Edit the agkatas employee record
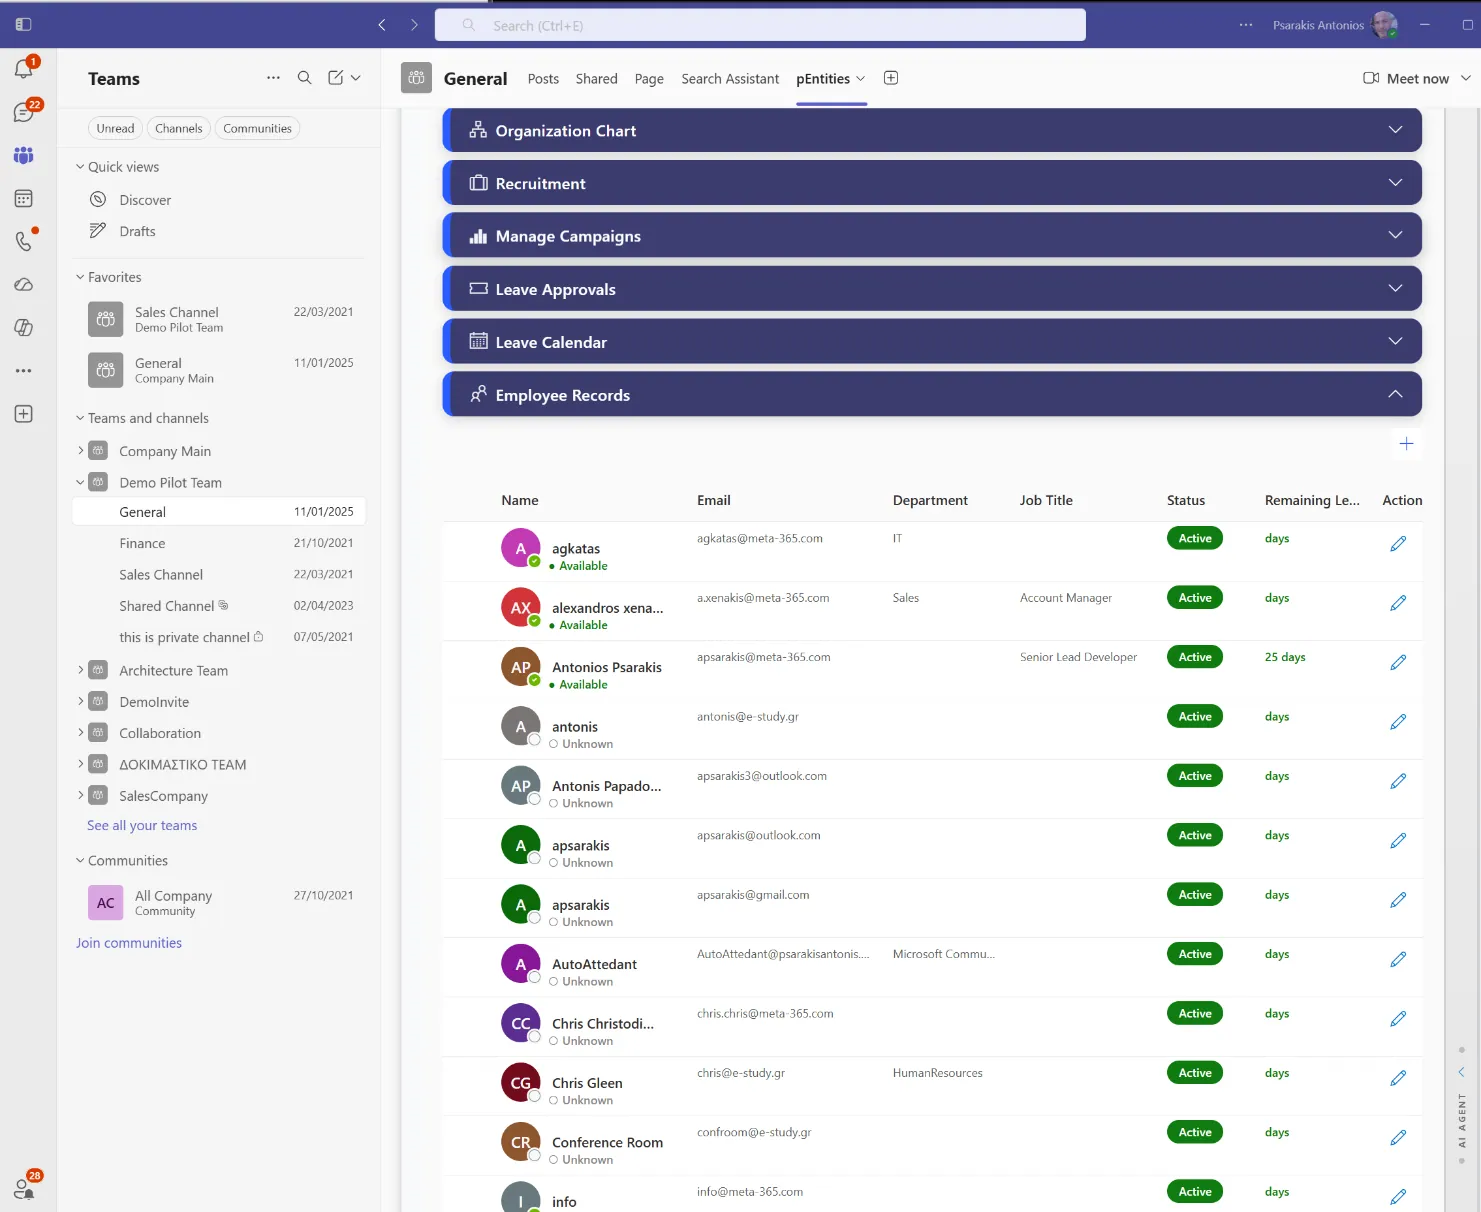 click(1398, 543)
